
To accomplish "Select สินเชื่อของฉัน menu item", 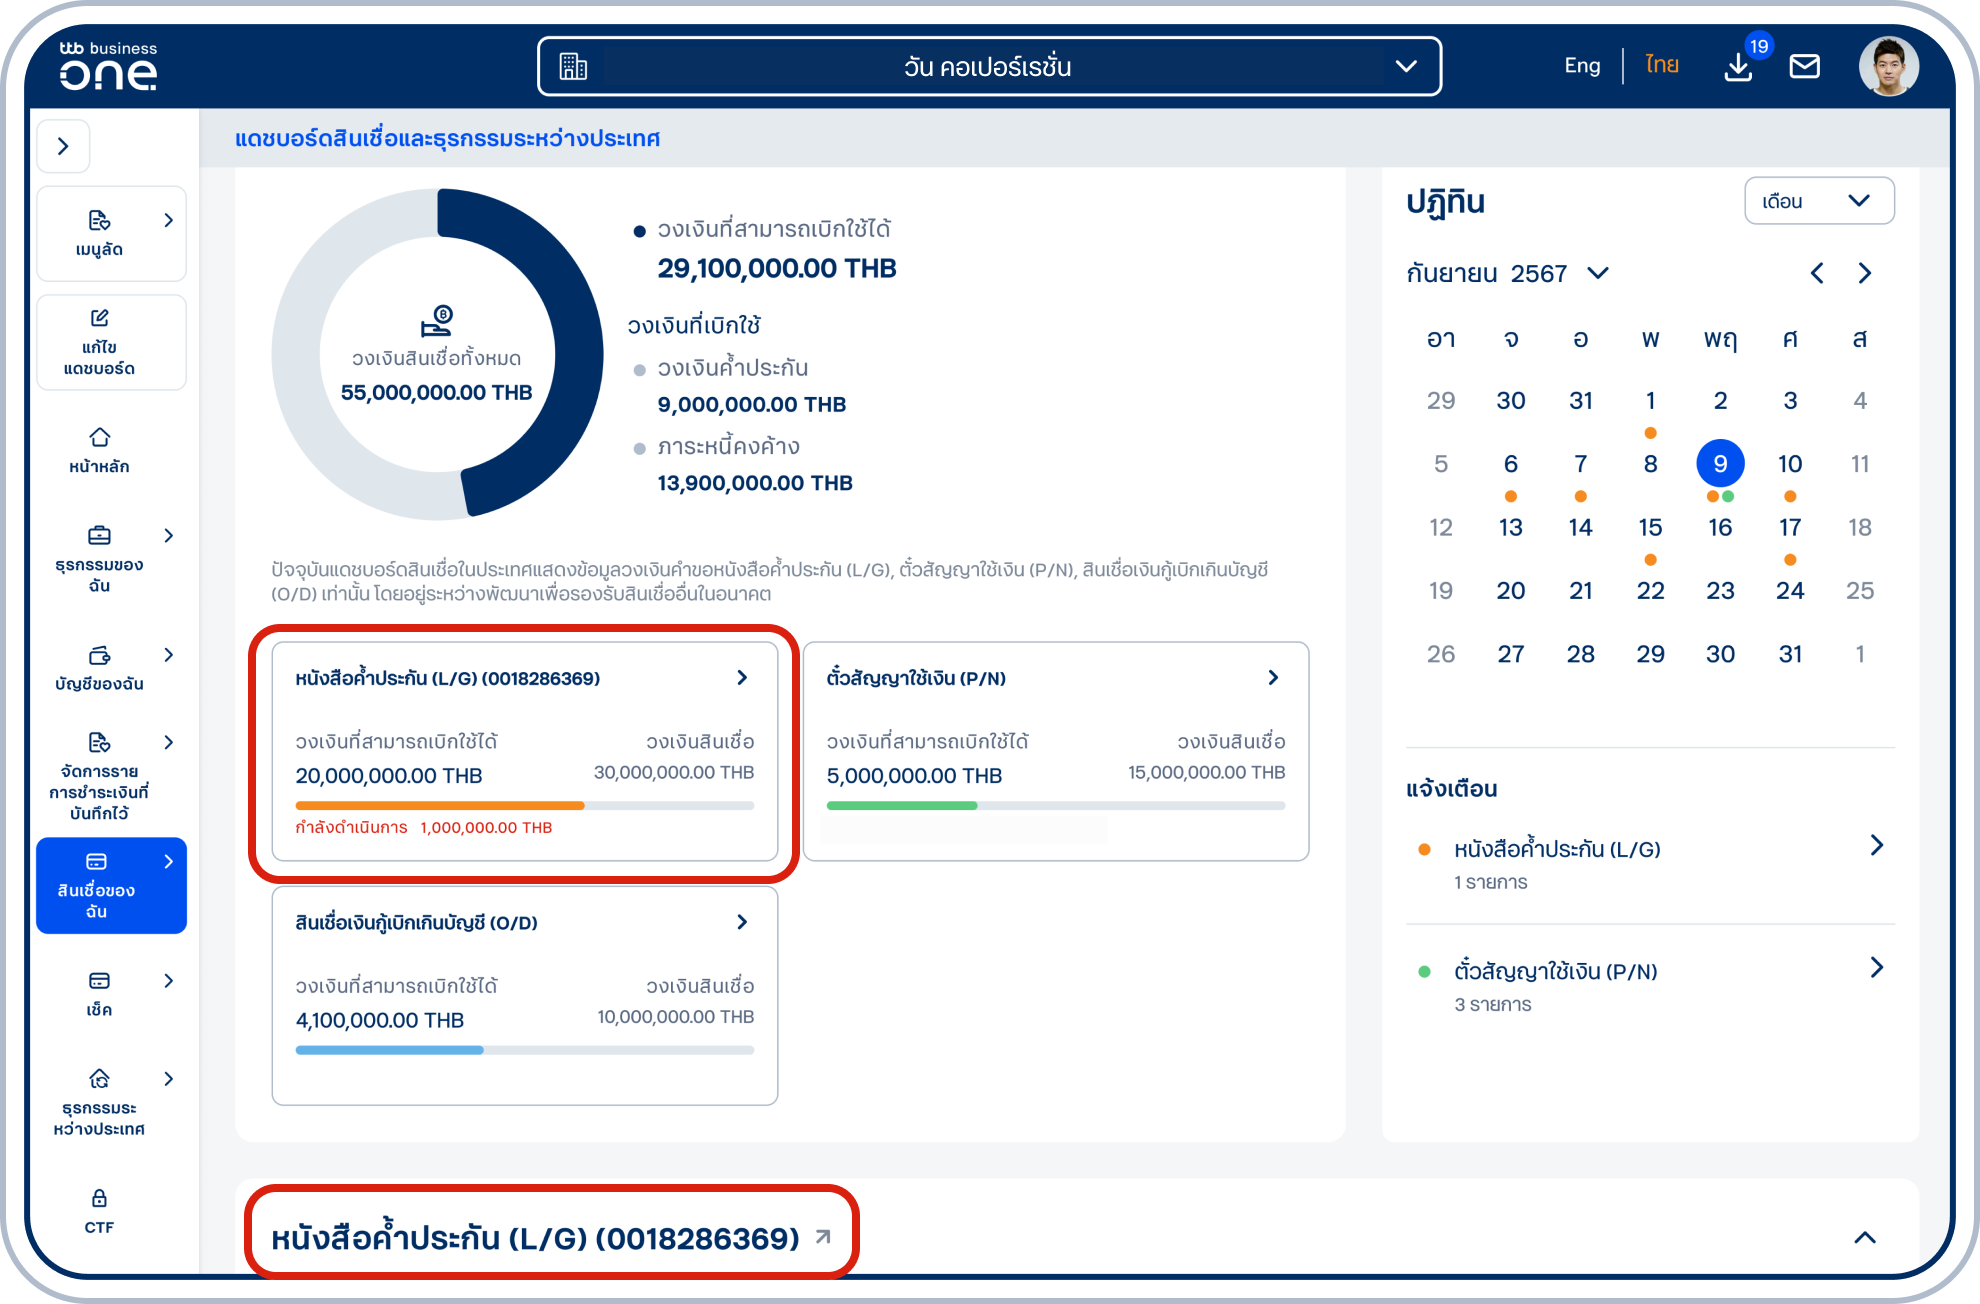I will point(111,885).
